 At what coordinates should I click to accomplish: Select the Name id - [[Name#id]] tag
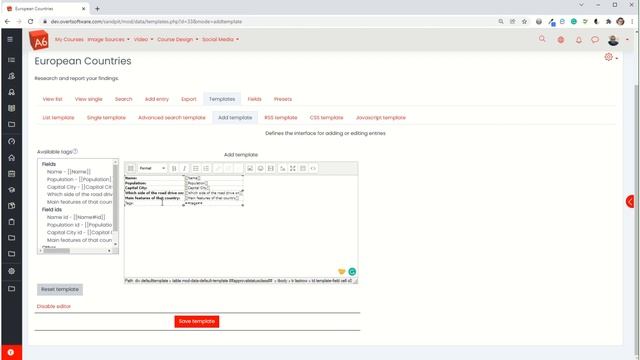76,217
